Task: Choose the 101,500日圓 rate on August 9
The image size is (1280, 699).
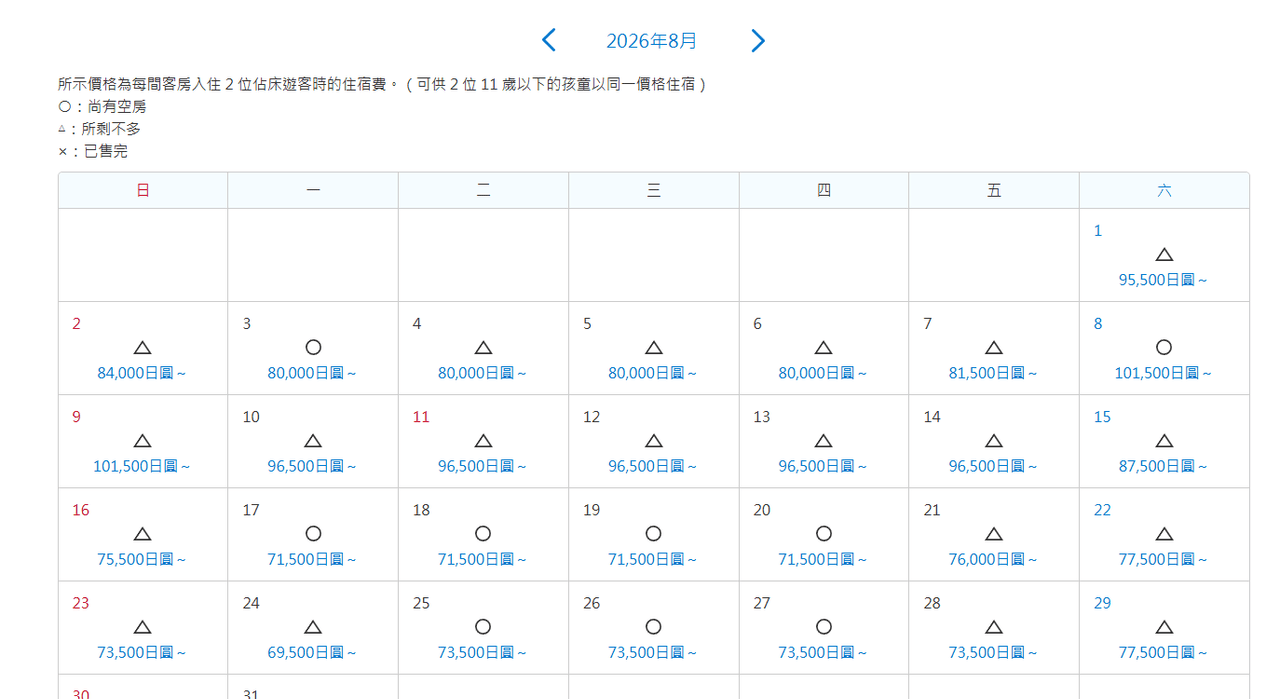Action: 142,466
